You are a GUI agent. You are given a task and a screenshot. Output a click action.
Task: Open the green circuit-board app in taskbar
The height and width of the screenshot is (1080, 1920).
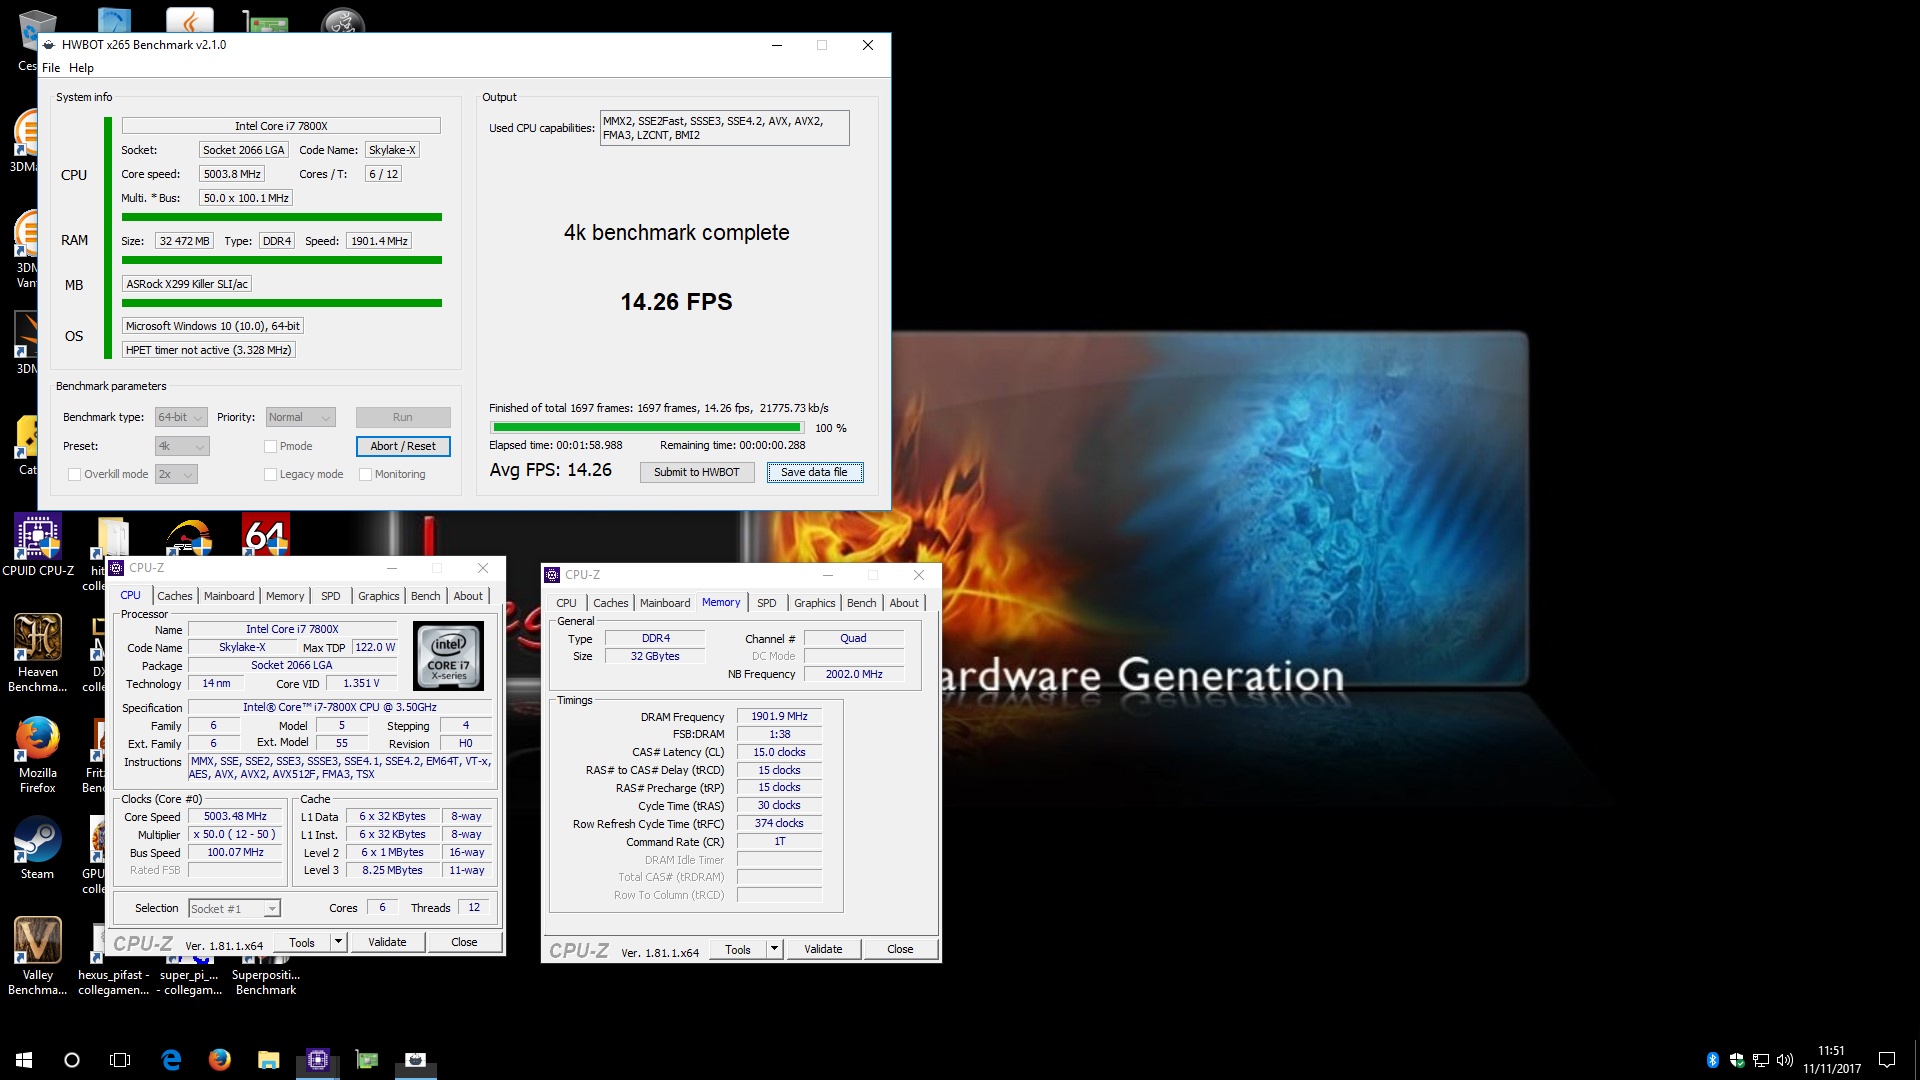(367, 1060)
